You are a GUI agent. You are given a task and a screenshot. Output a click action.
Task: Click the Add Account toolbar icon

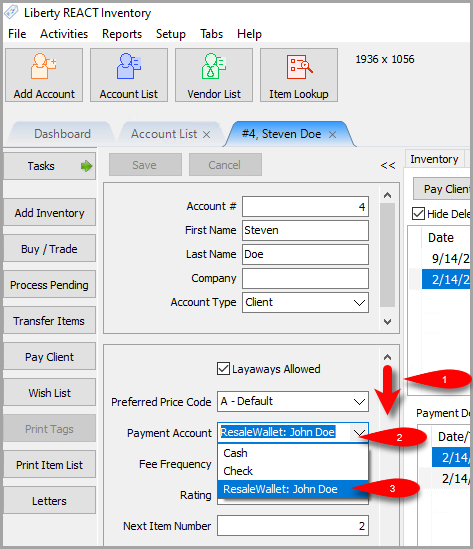coord(44,75)
